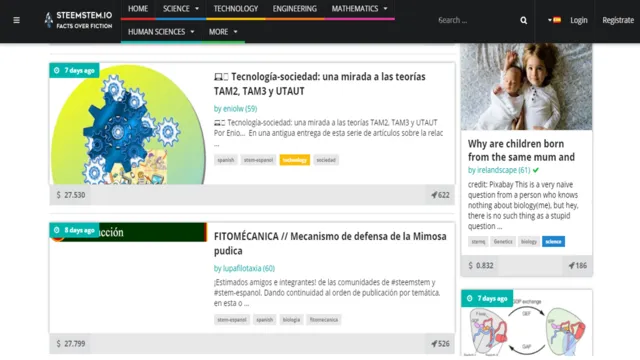
Task: Click the clock icon on '8 days ago' badge
Action: click(57, 230)
